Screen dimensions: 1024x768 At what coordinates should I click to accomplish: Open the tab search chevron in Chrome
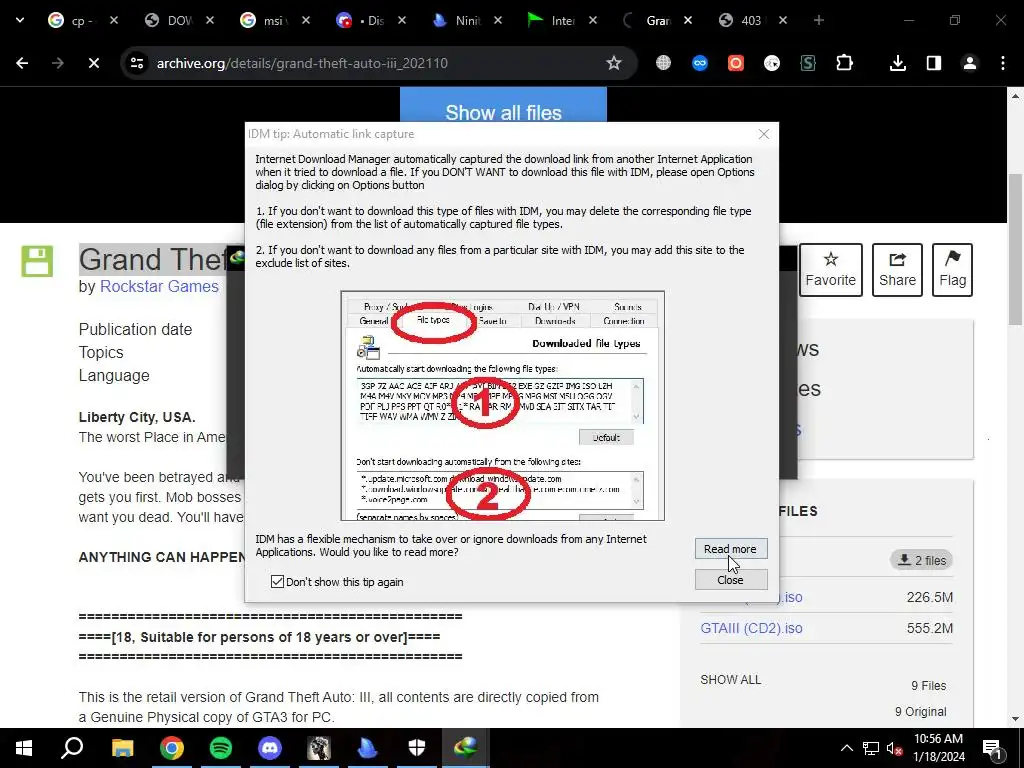(x=20, y=20)
